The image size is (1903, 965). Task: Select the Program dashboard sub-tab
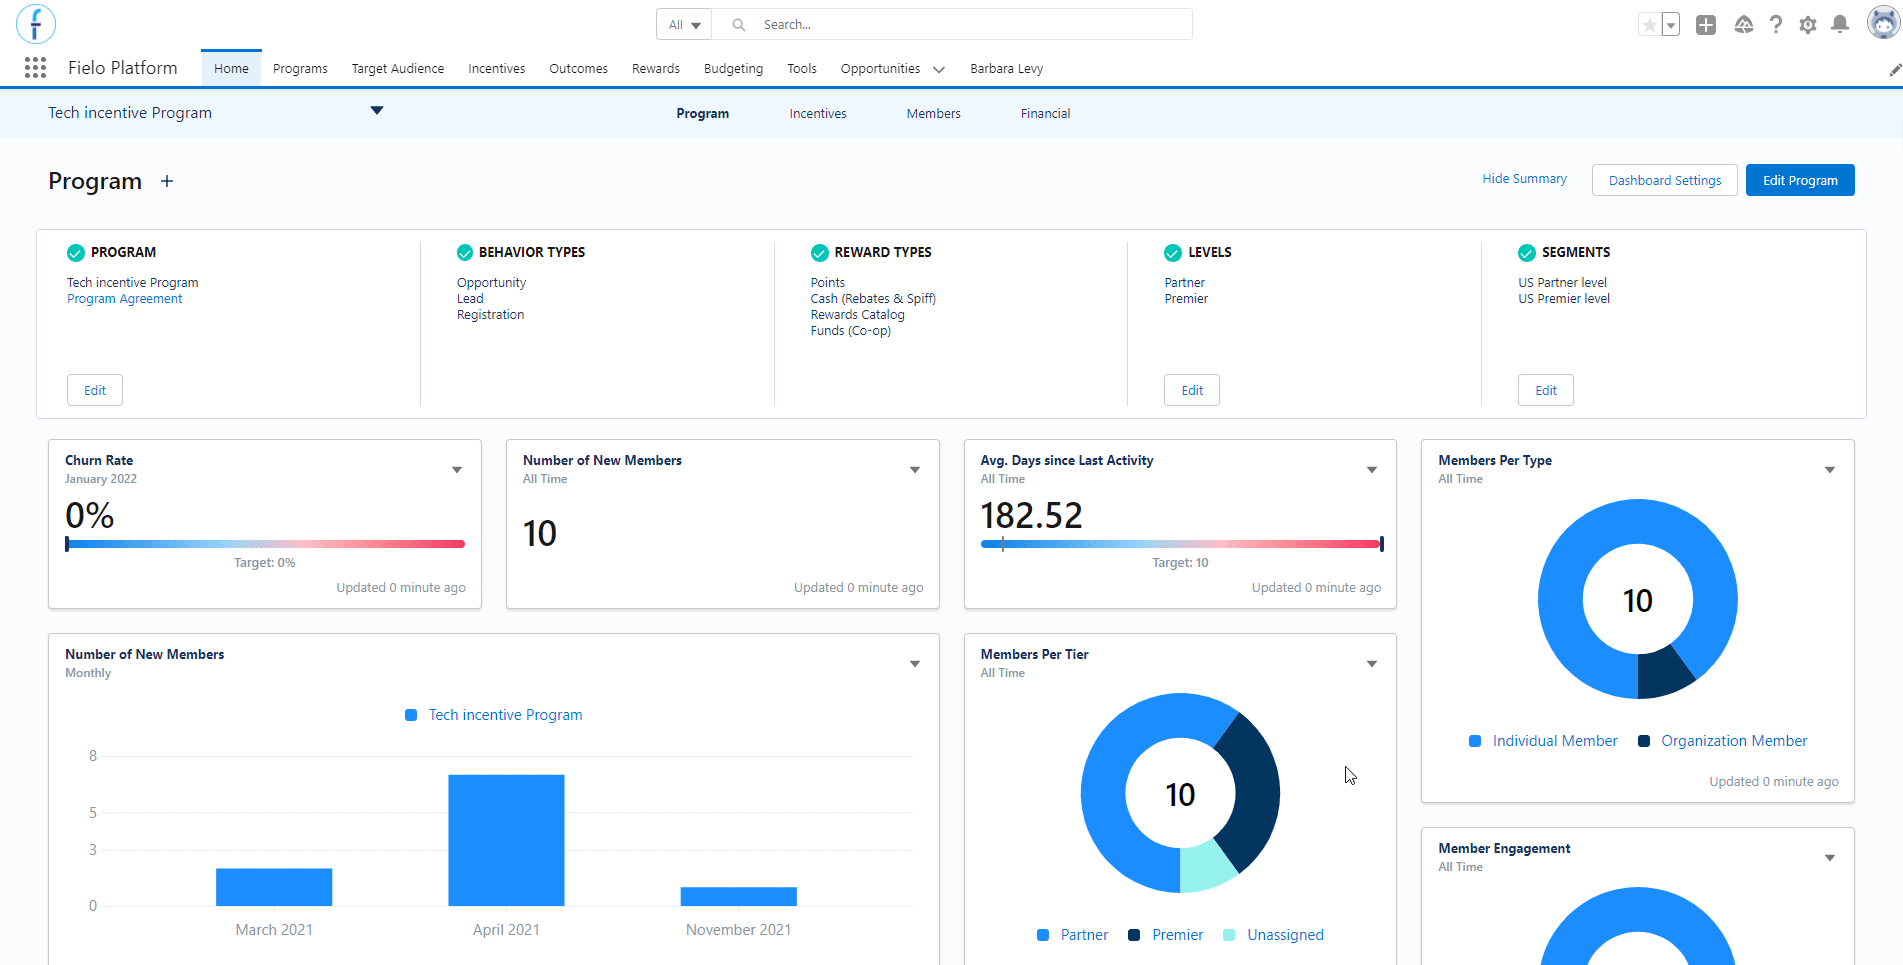pos(703,114)
